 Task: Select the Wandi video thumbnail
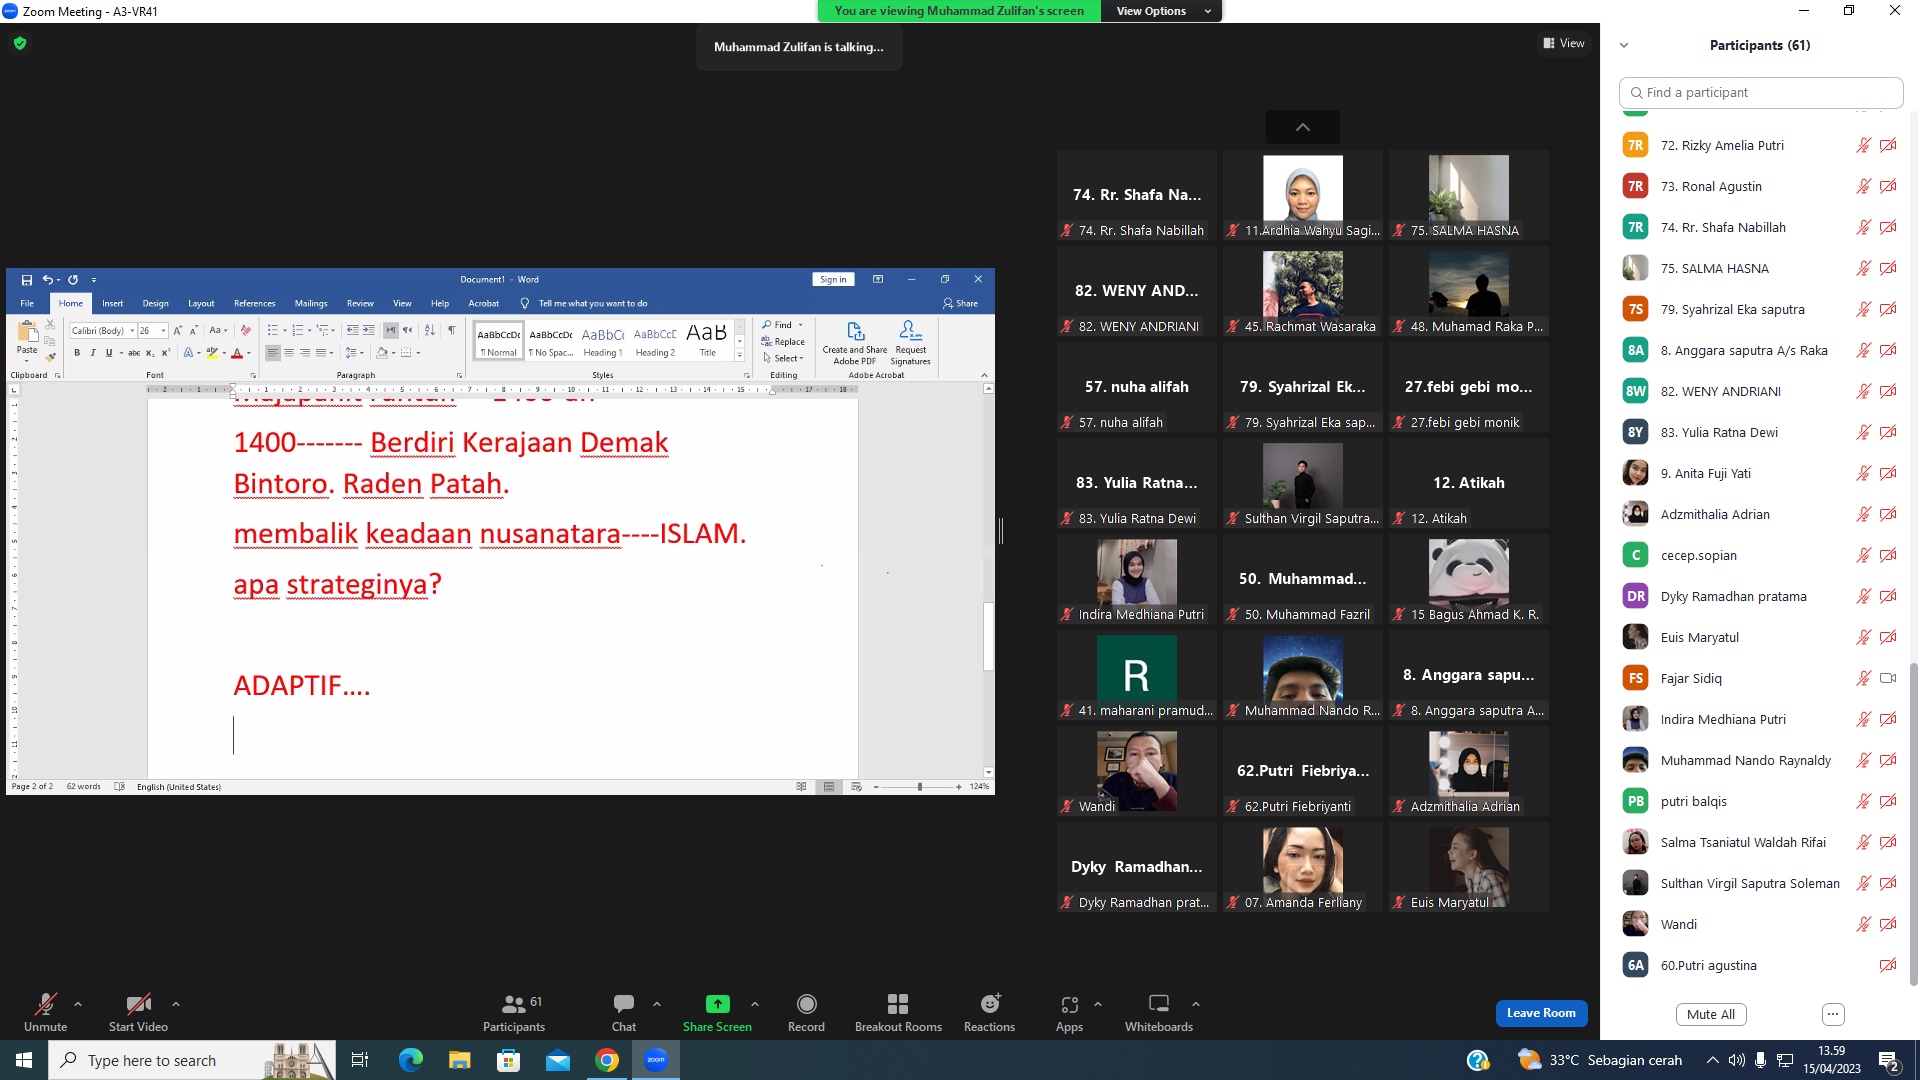point(1137,771)
